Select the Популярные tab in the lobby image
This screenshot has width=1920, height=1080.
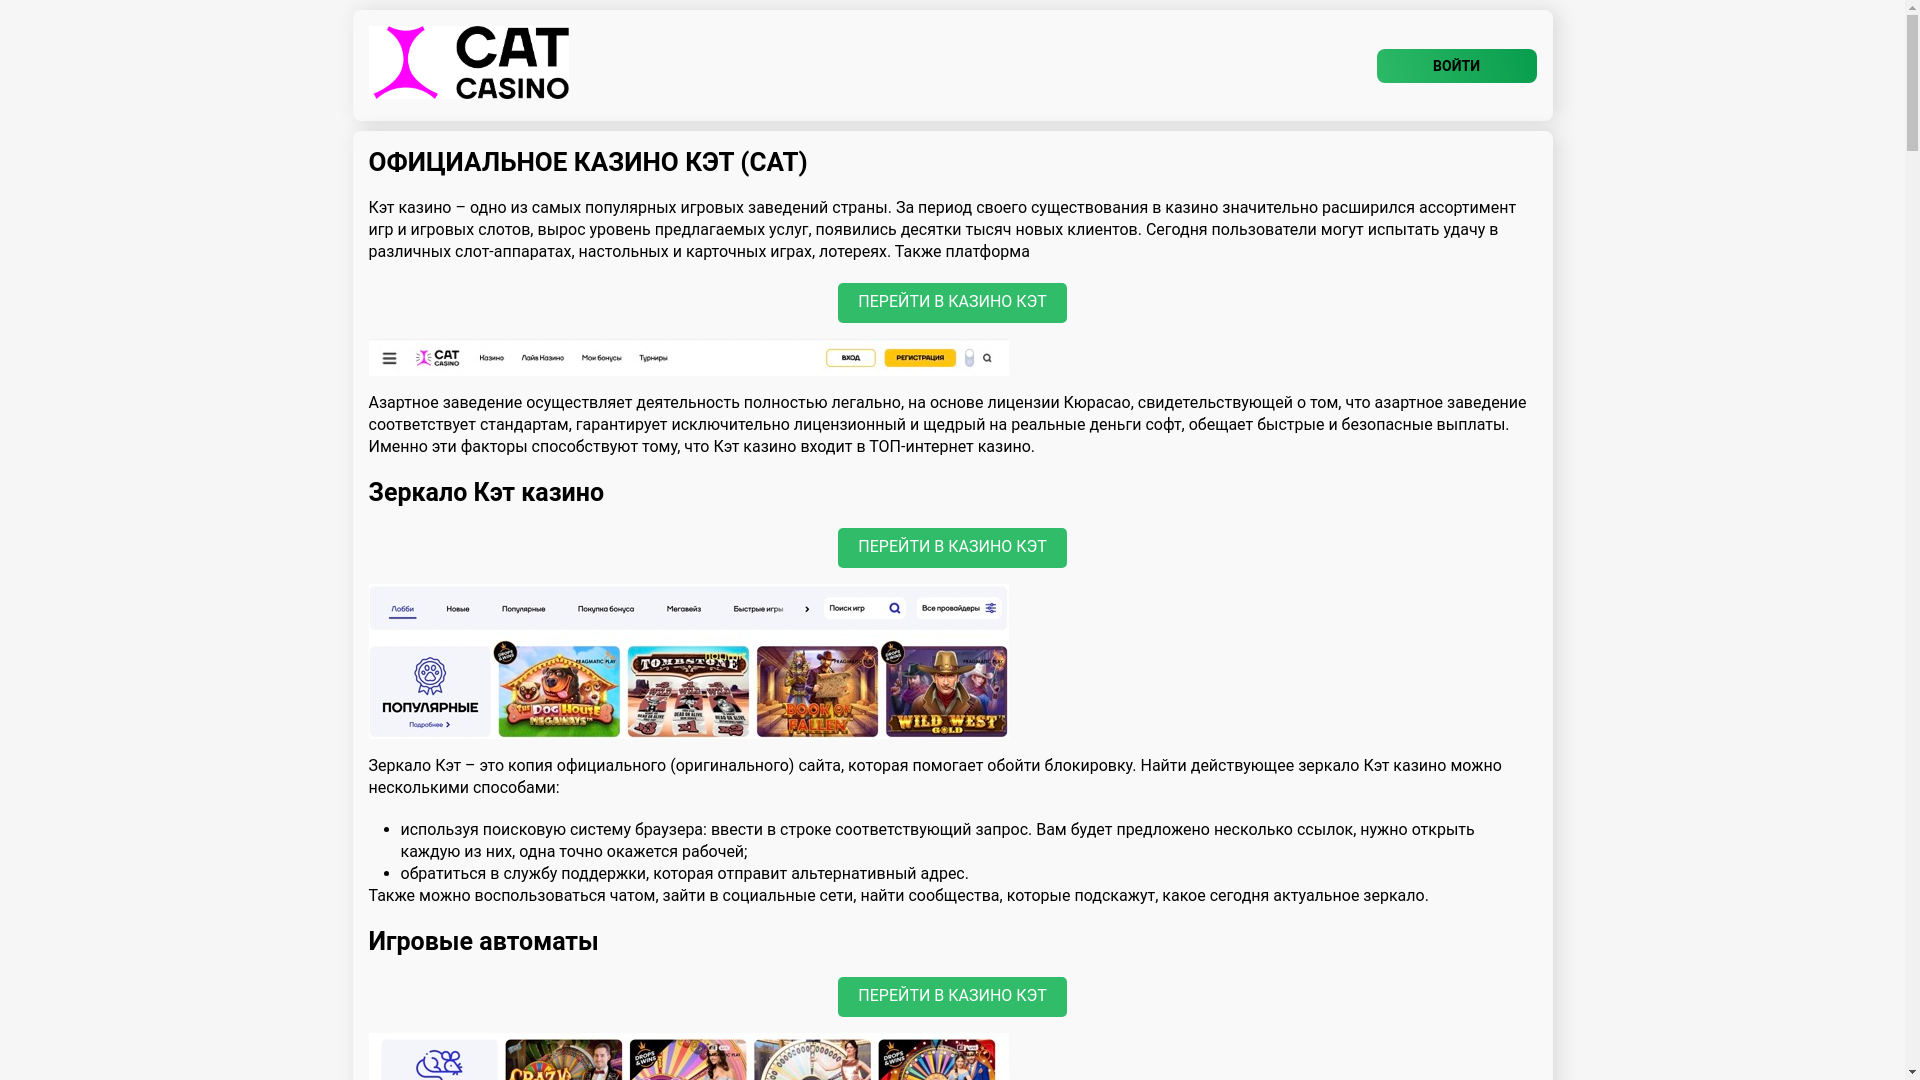click(x=524, y=609)
